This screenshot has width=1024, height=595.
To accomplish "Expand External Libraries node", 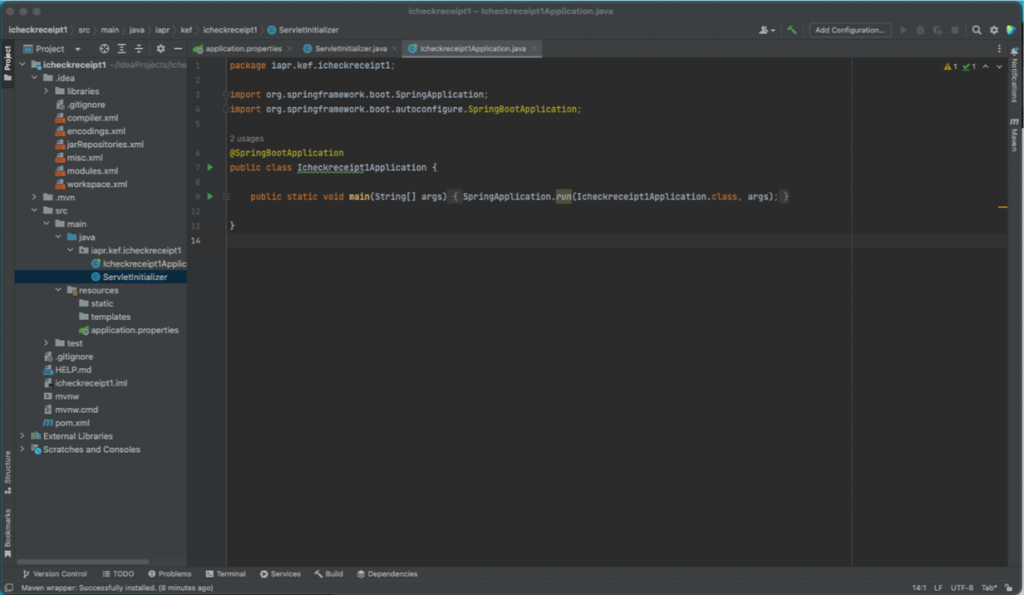I will [22, 436].
